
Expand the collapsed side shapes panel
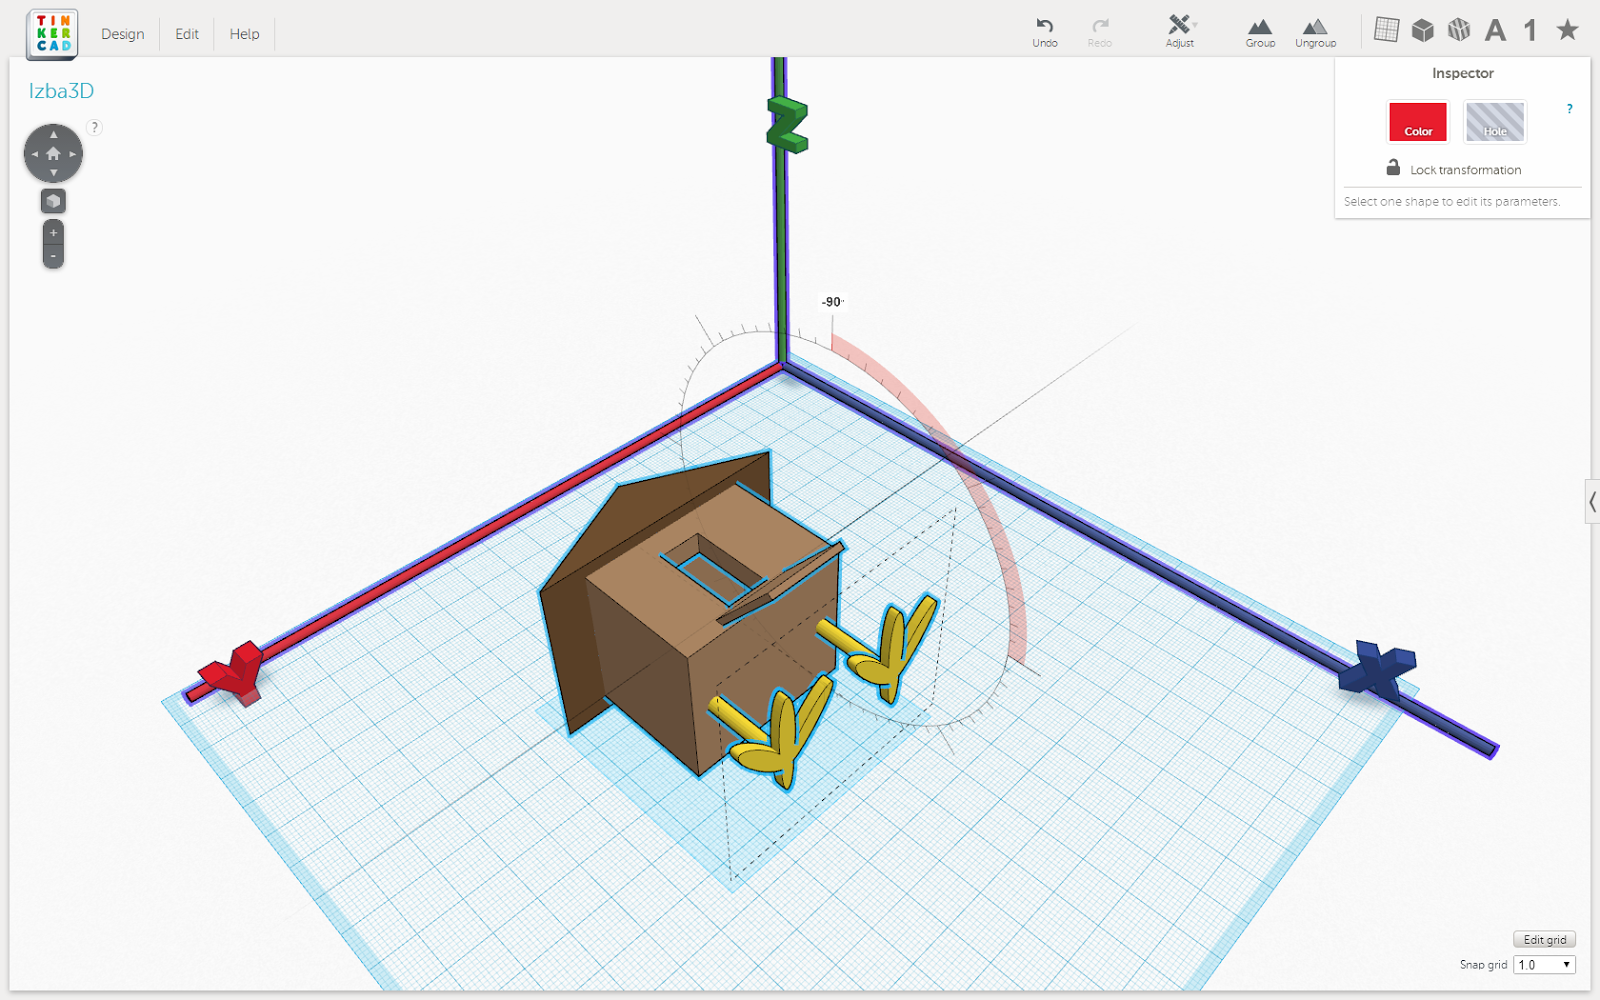[x=1592, y=502]
